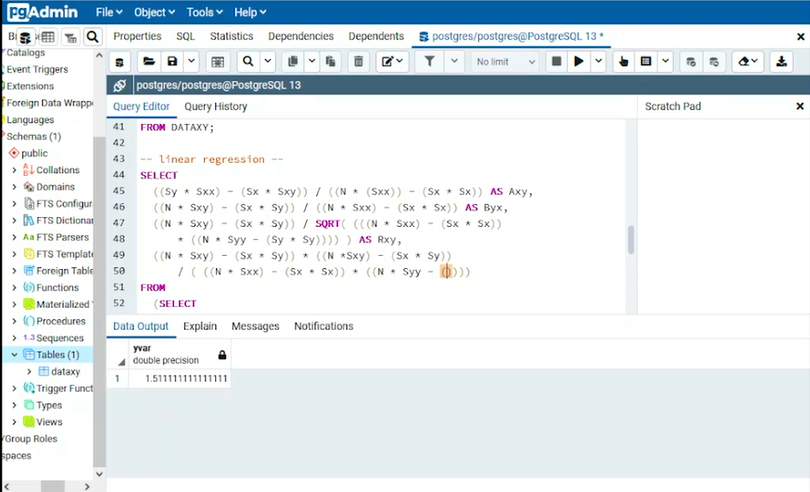The image size is (810, 492).
Task: Click the Rollback transaction icon
Action: pyautogui.click(x=714, y=62)
